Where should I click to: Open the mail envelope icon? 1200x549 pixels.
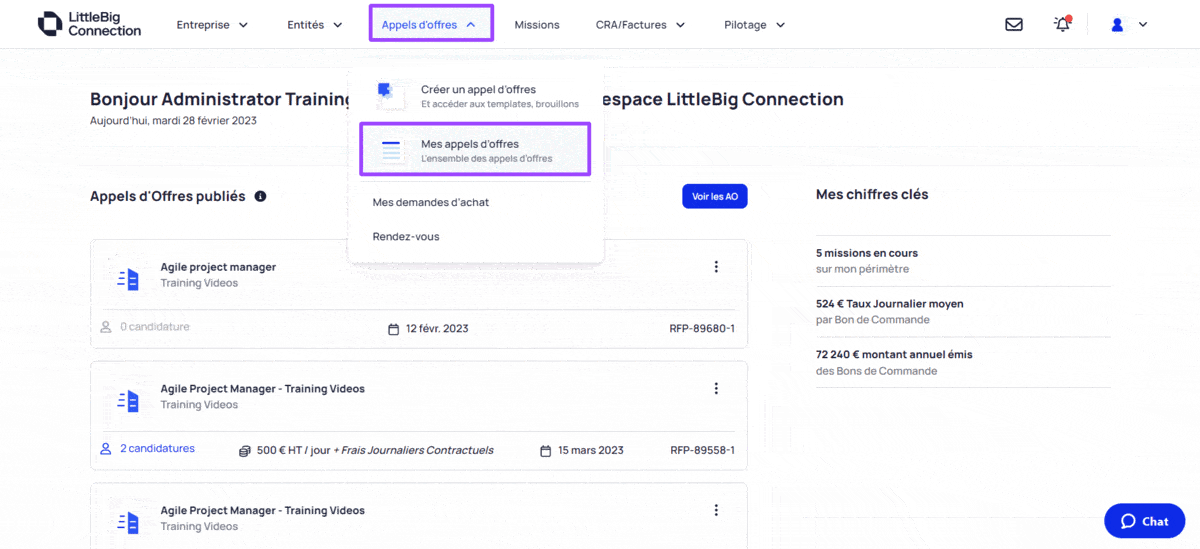[x=1014, y=25]
